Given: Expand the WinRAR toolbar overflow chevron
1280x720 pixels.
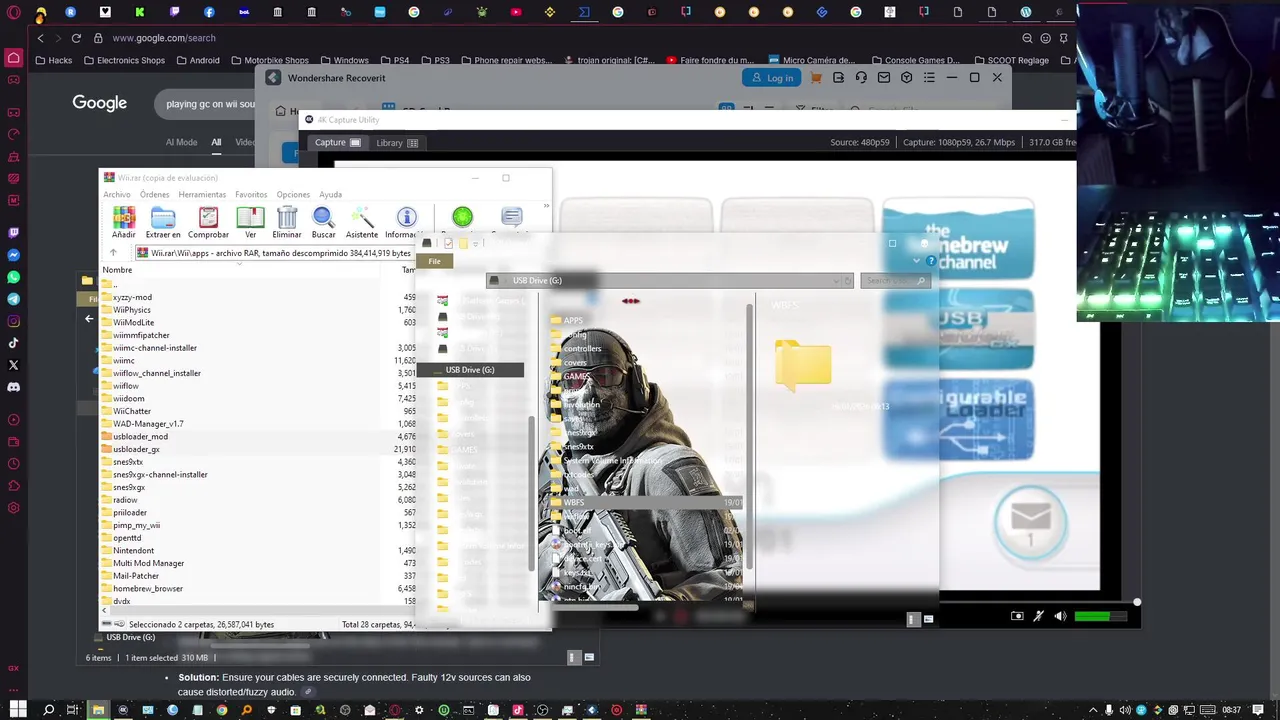Looking at the screenshot, I should pyautogui.click(x=546, y=206).
